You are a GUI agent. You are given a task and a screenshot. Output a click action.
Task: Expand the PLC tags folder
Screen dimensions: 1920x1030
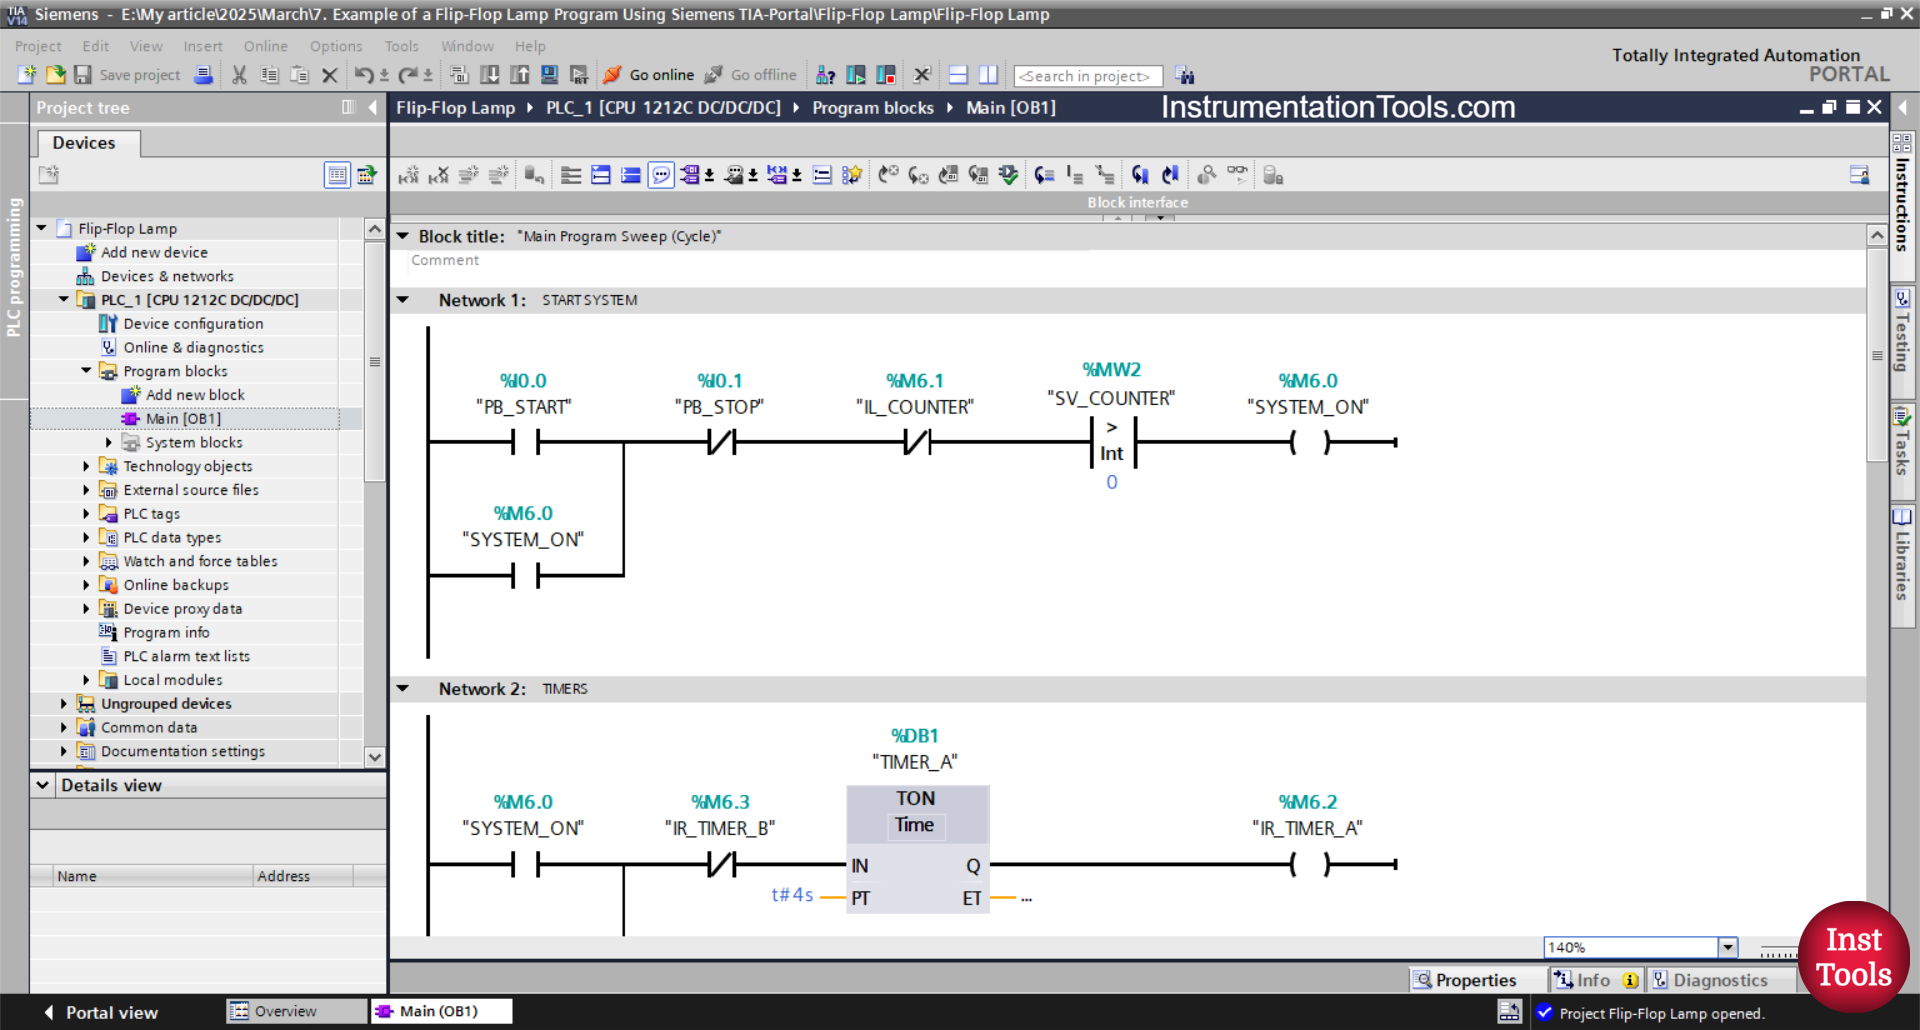click(86, 513)
